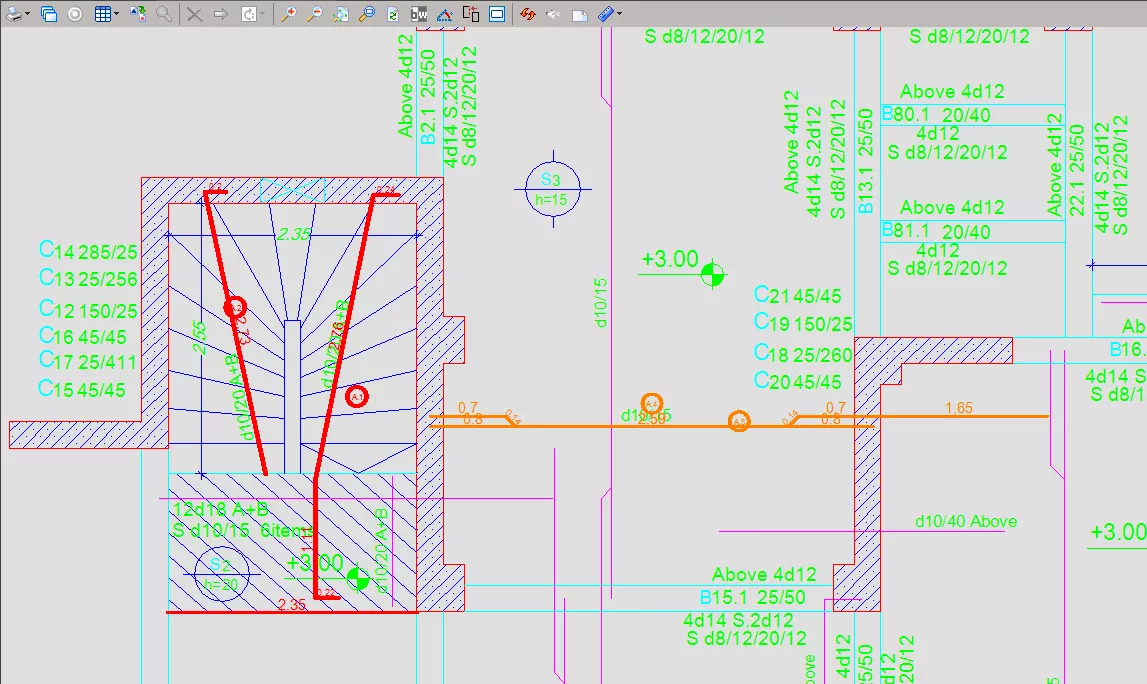Click column label C13 25/256
This screenshot has width=1147, height=684.
click(x=88, y=278)
